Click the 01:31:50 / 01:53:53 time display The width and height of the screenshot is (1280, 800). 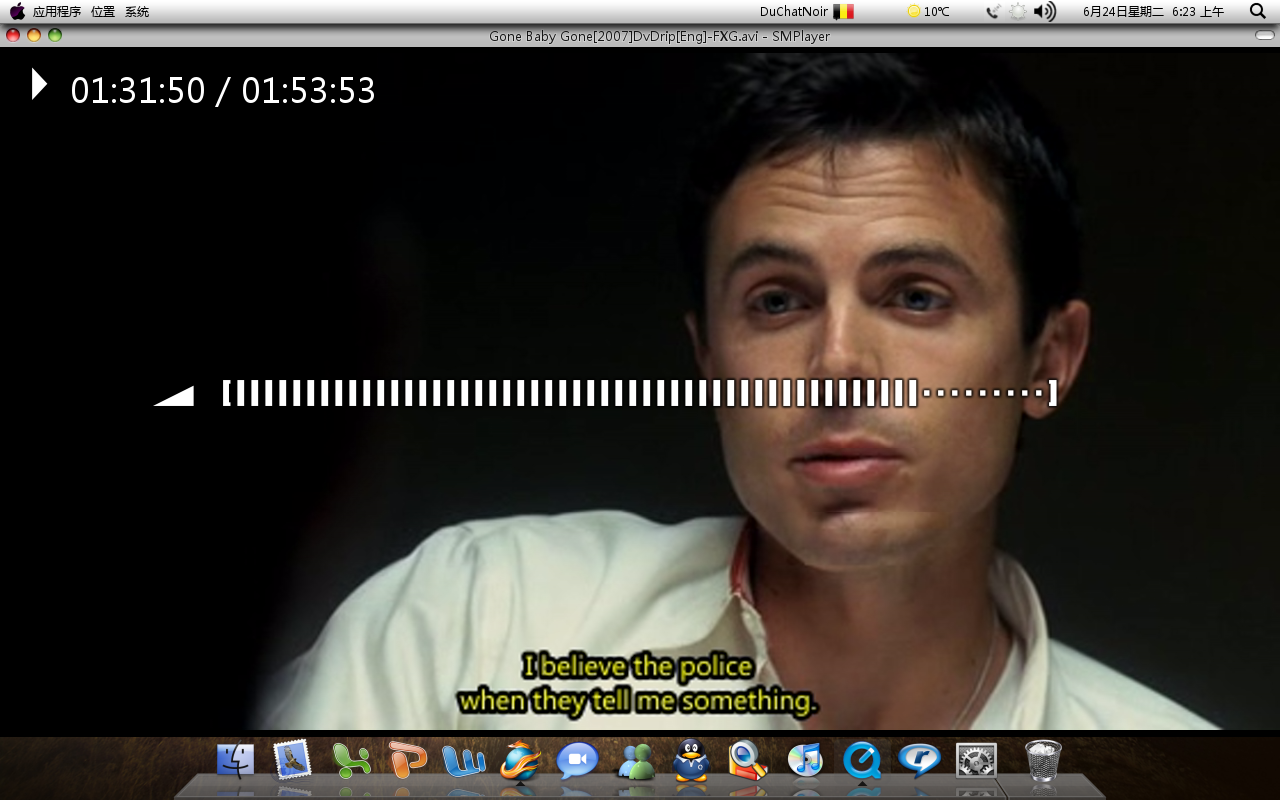click(223, 91)
